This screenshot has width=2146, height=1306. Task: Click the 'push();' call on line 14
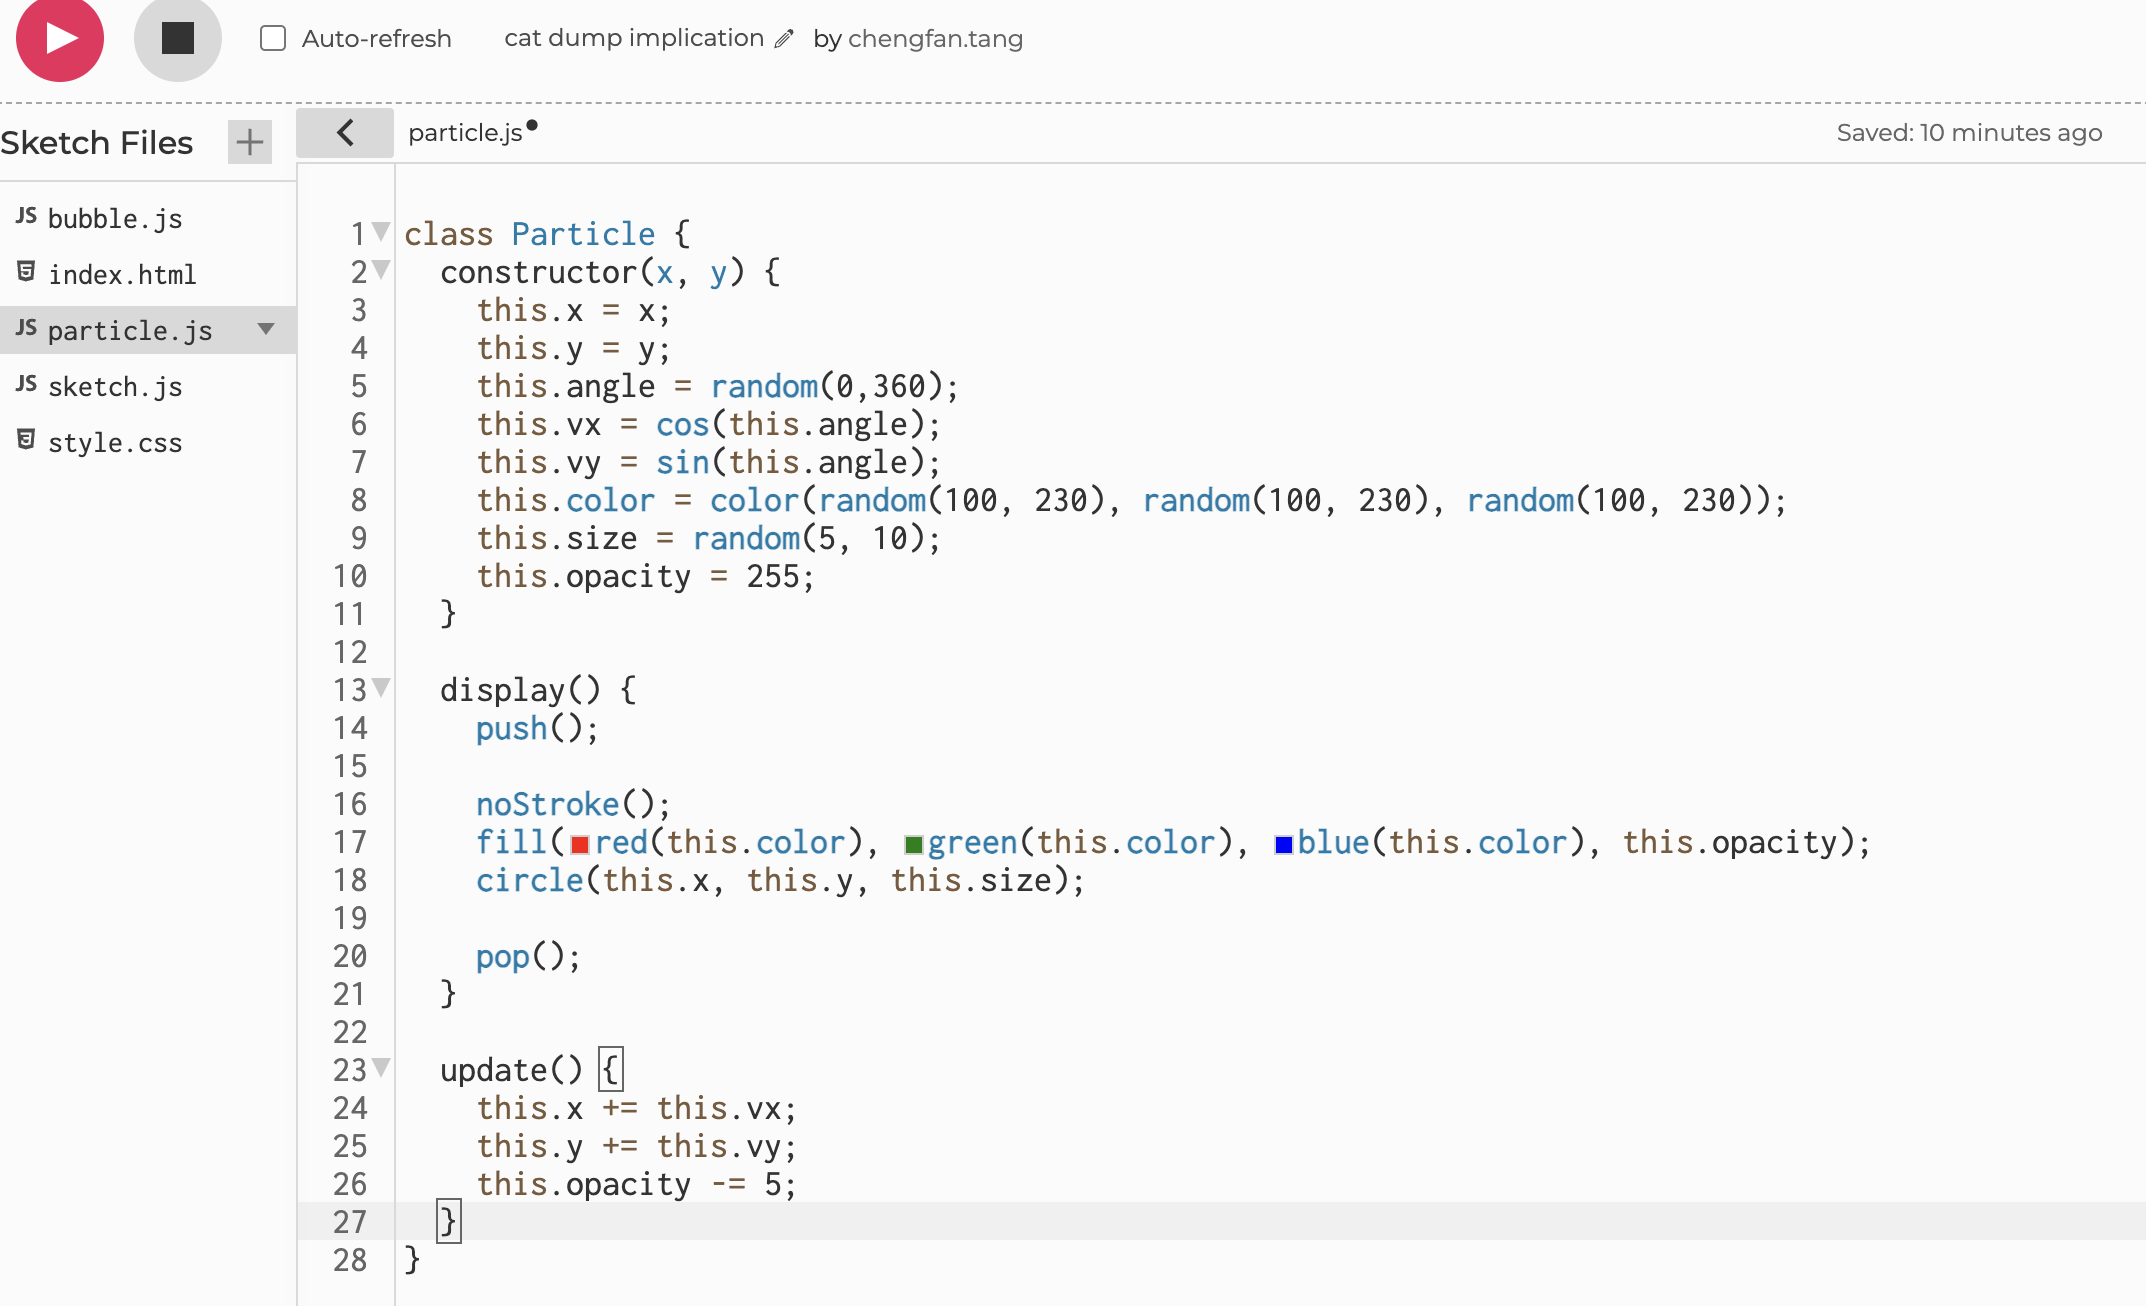537,729
